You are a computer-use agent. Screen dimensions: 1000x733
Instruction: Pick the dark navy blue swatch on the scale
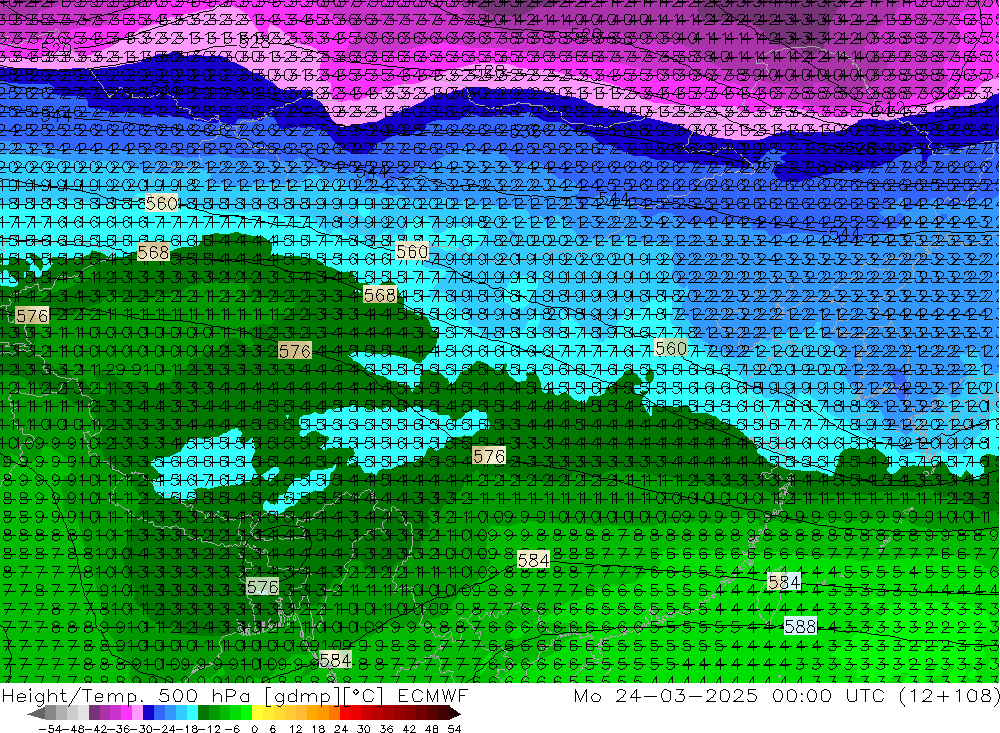148,713
